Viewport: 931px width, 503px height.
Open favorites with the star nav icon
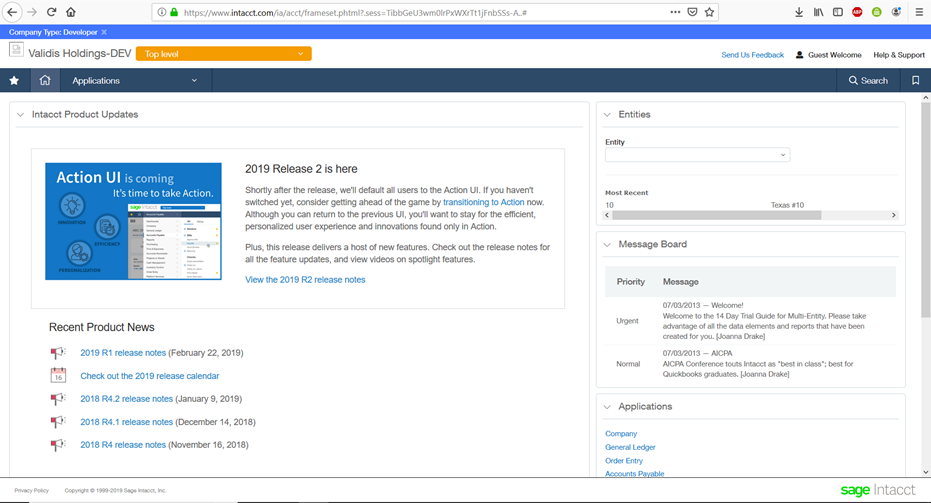14,80
